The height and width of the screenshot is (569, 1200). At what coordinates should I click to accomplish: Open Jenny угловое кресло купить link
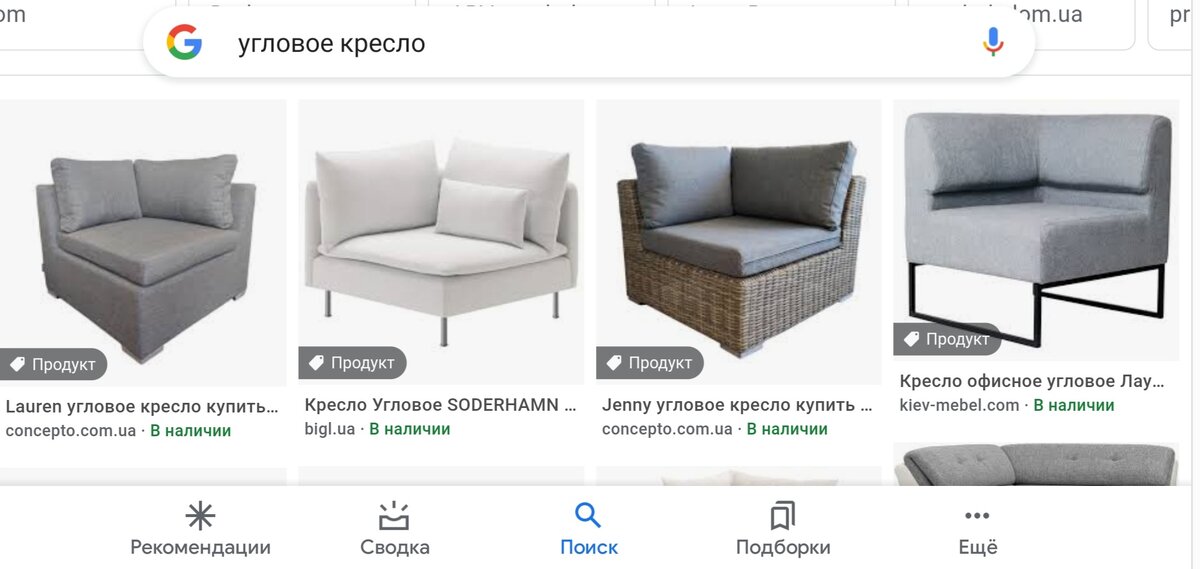pos(736,405)
